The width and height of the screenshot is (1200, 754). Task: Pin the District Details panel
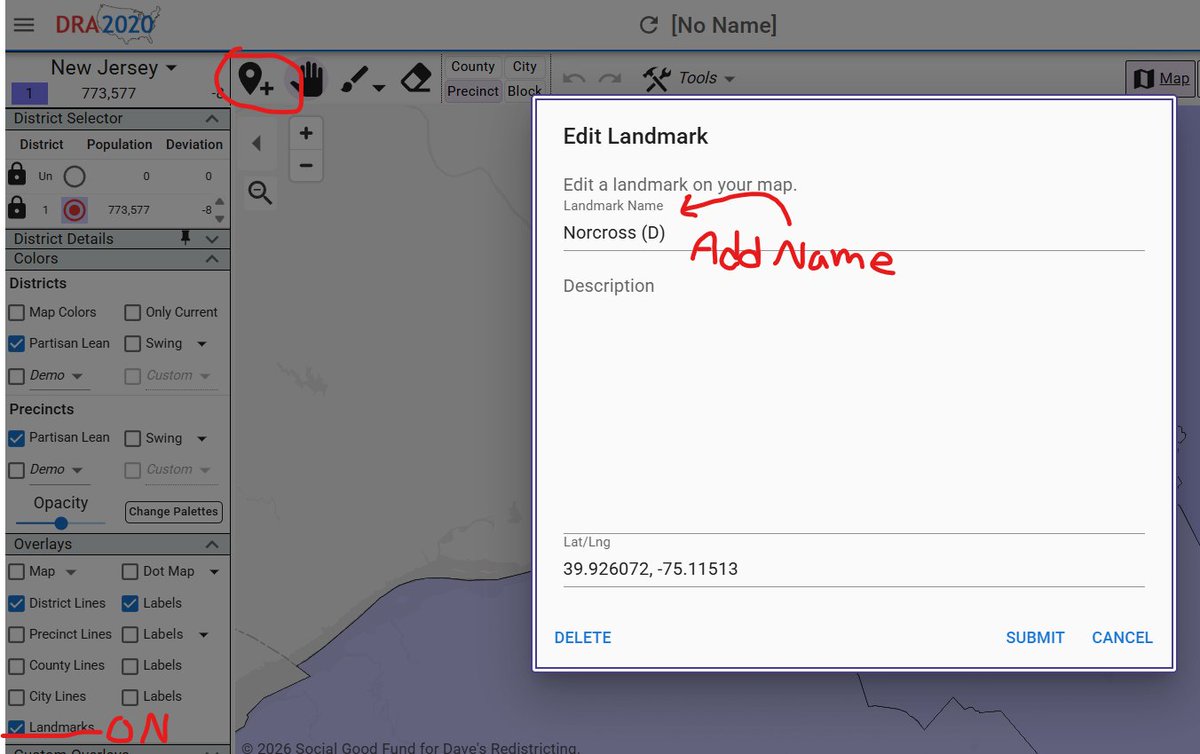tap(185, 238)
